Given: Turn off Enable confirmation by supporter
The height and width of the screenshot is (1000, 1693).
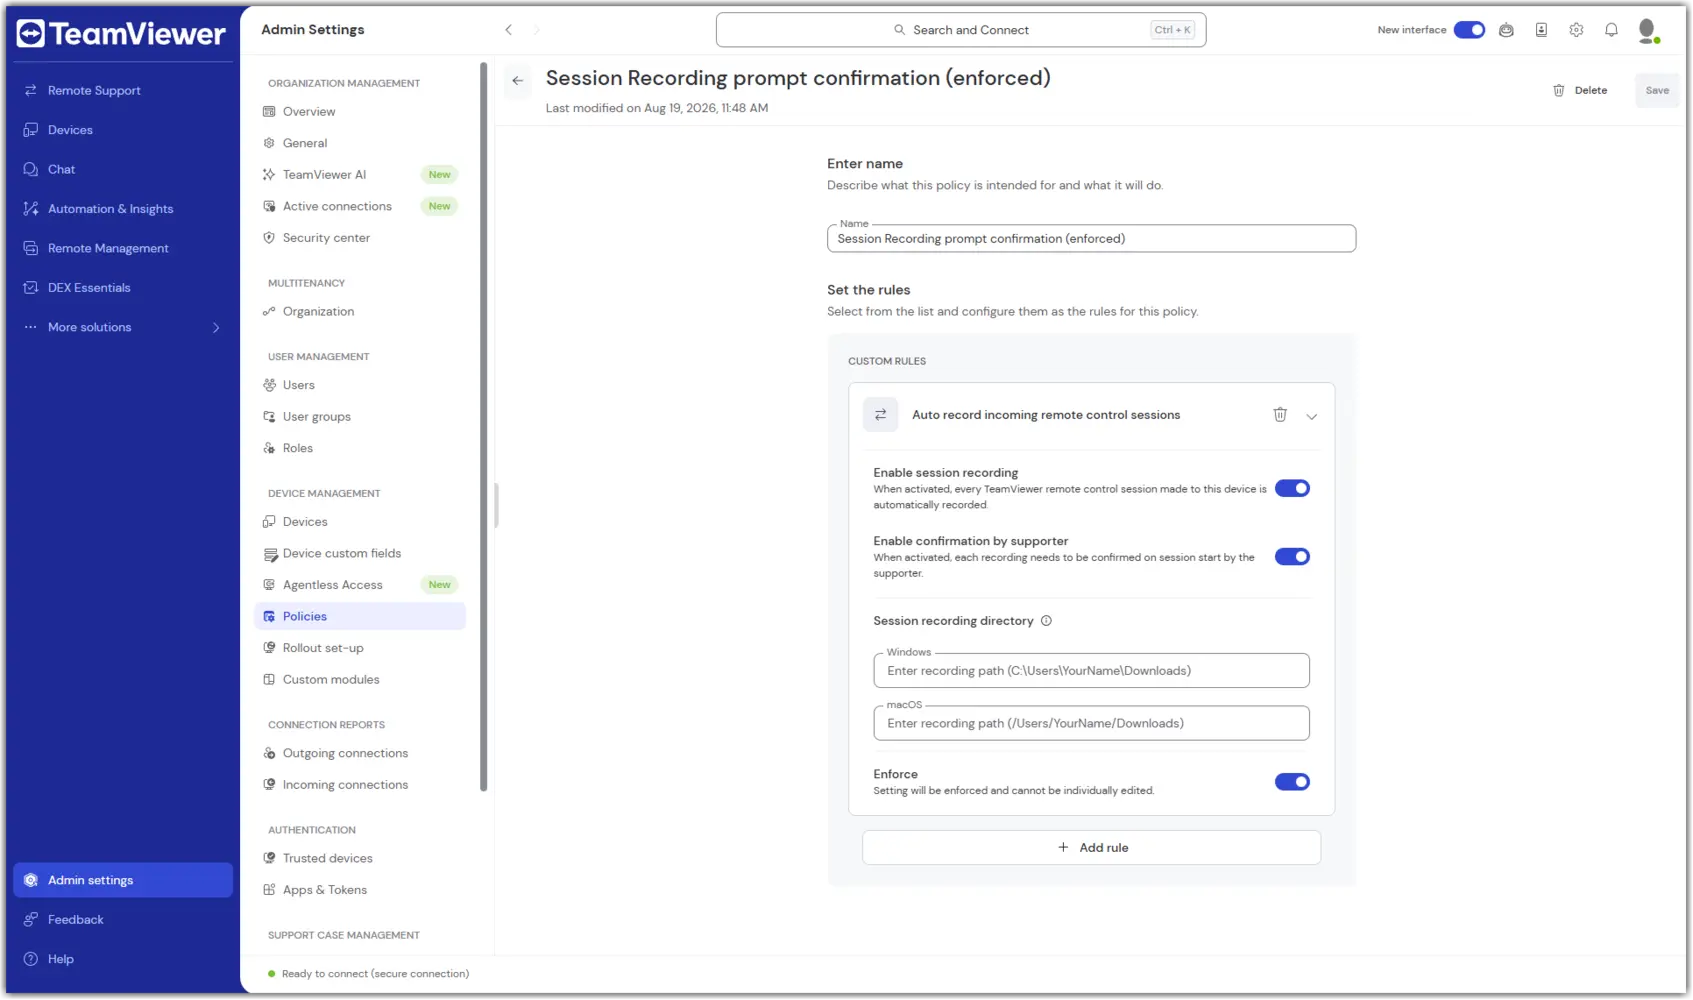Looking at the screenshot, I should point(1292,557).
